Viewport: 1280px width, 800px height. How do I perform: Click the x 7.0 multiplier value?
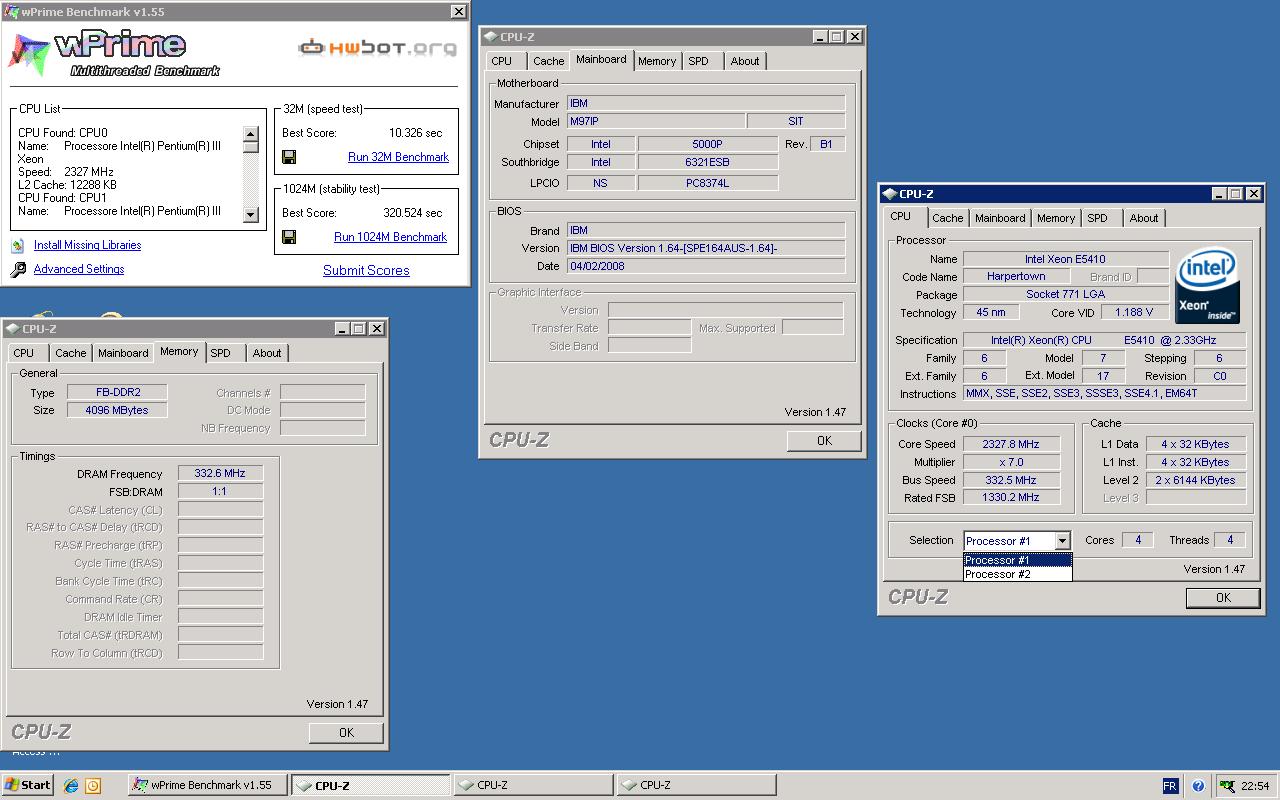click(1010, 462)
